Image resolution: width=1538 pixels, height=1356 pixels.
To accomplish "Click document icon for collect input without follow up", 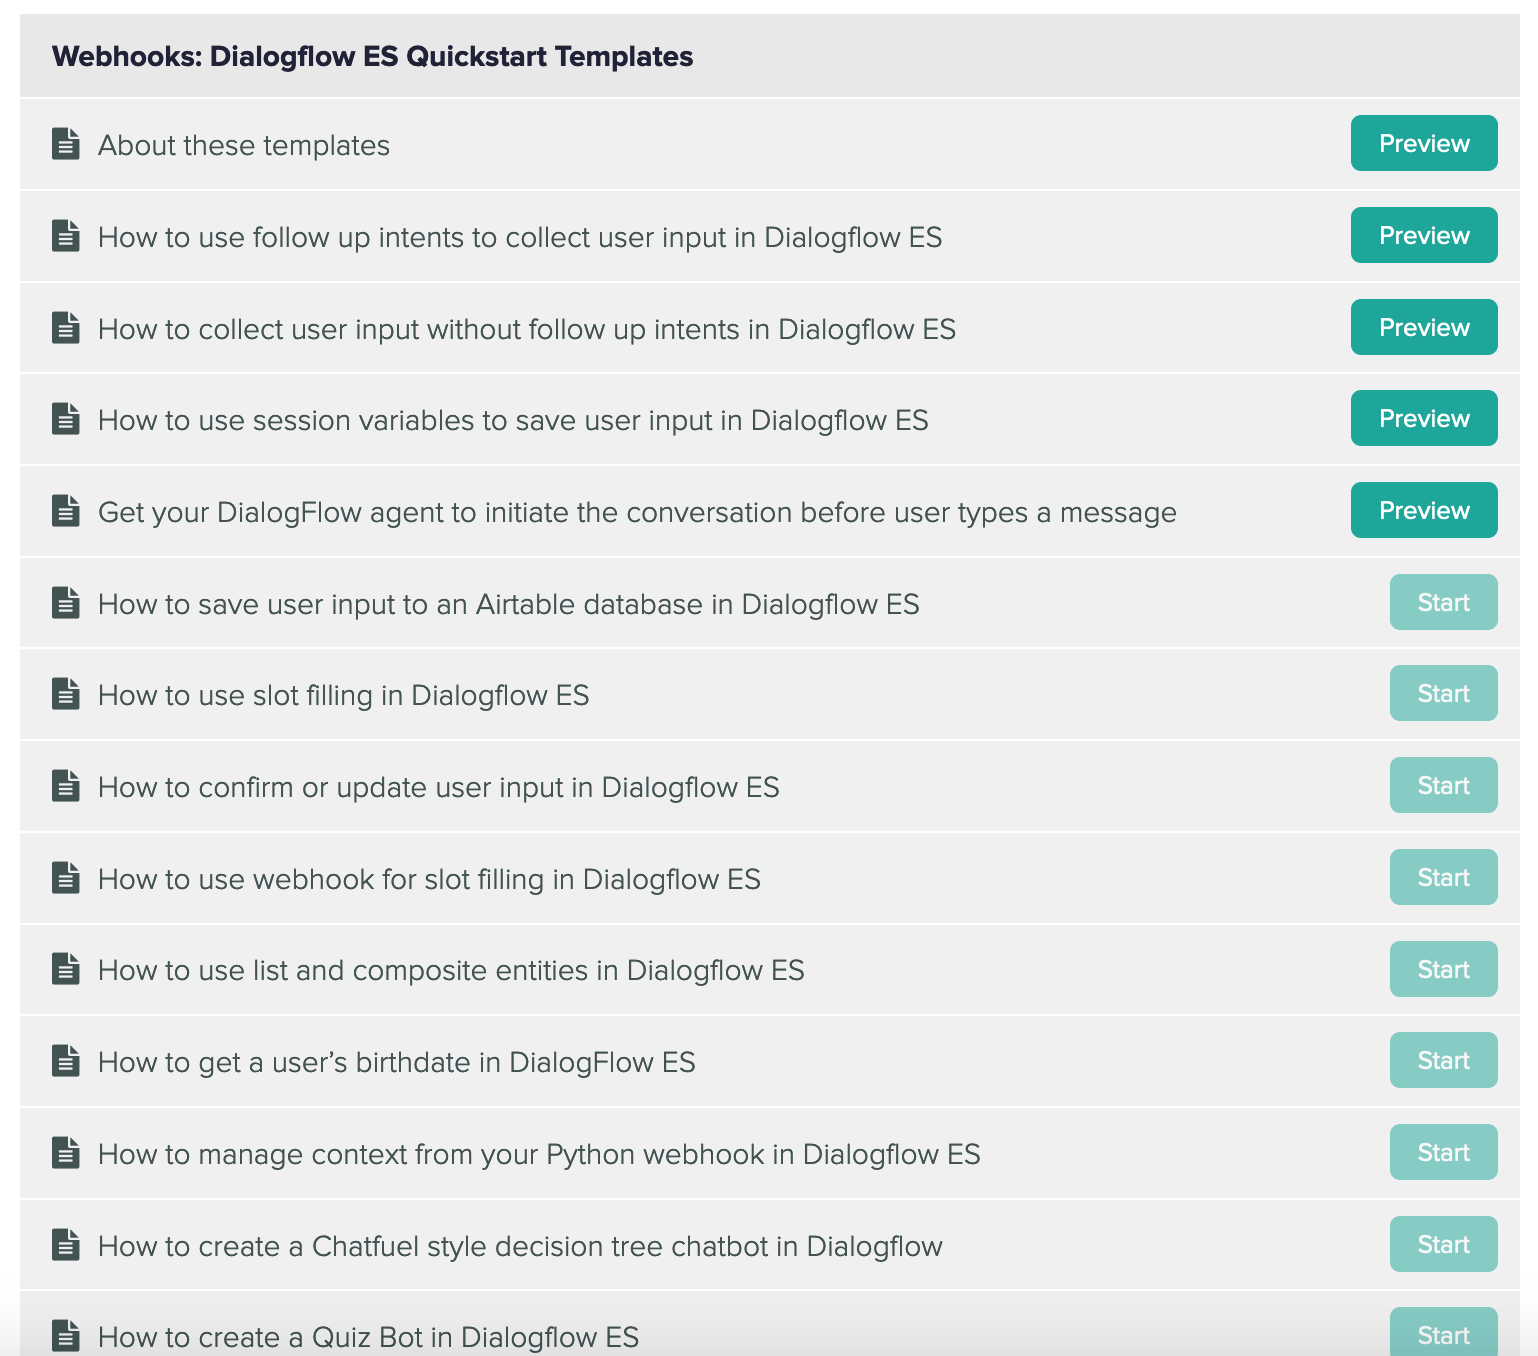I will 66,328.
